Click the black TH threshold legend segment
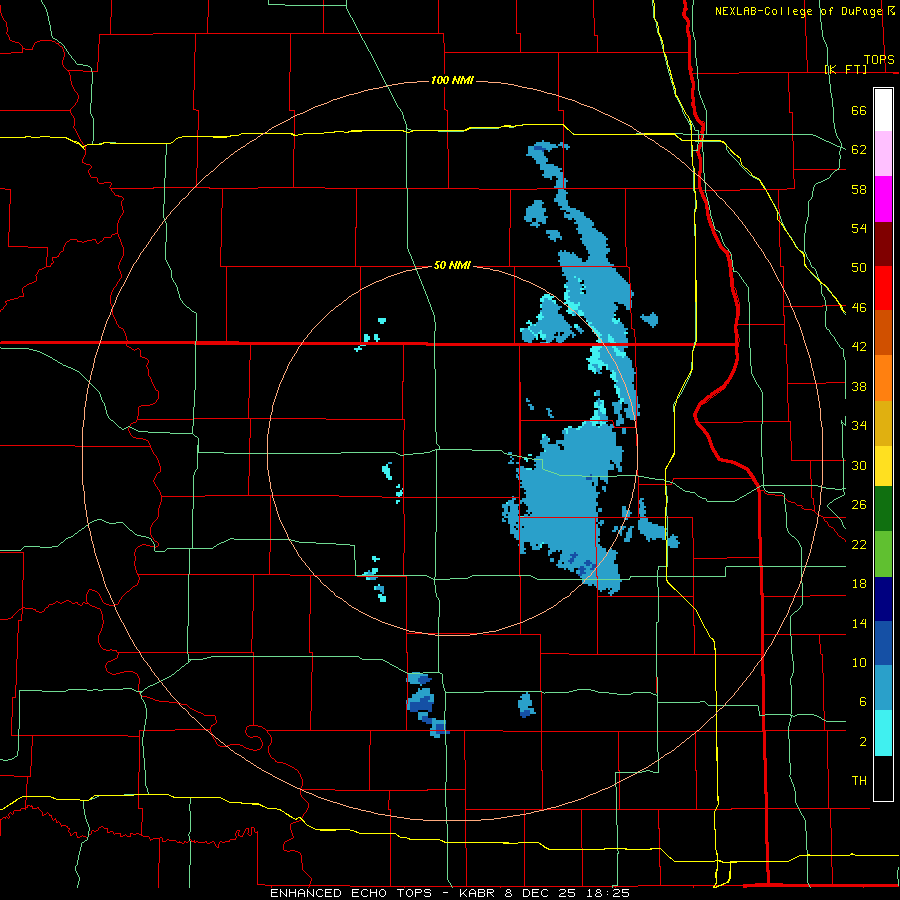This screenshot has height=900, width=900. pos(883,778)
